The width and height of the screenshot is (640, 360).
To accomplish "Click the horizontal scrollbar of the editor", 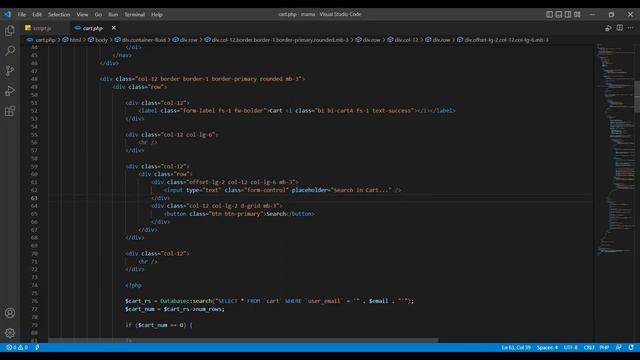I will click(x=243, y=340).
